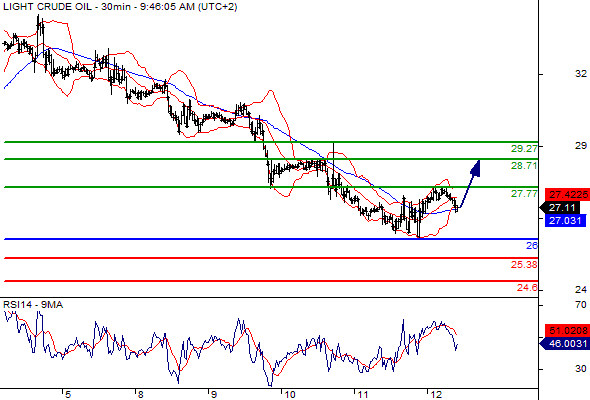The width and height of the screenshot is (590, 400).
Task: Click the red 51.0208 RSI value tag
Action: (x=567, y=330)
